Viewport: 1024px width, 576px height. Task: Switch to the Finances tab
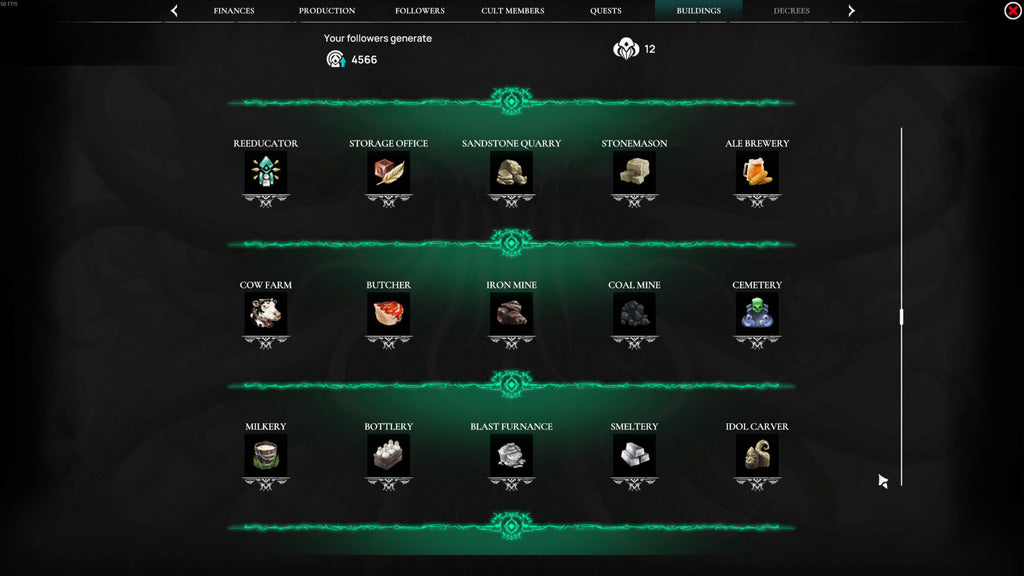pyautogui.click(x=234, y=10)
